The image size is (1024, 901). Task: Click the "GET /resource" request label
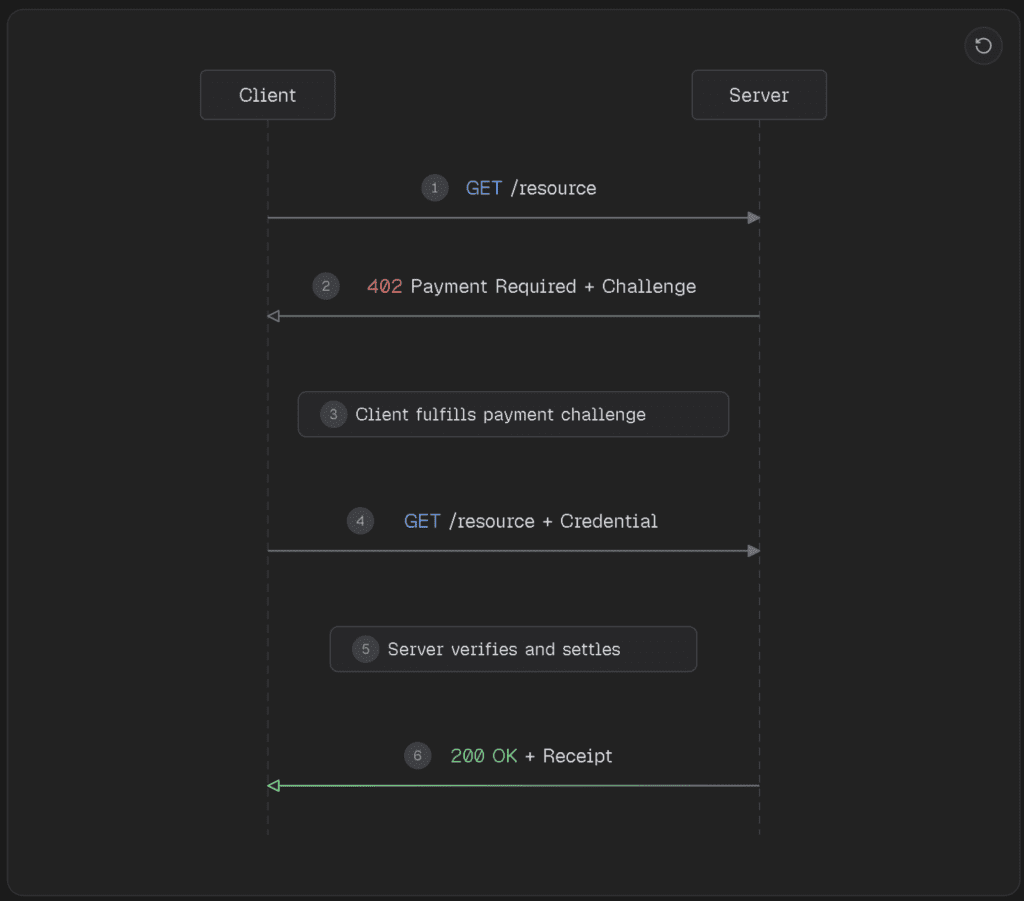[x=531, y=188]
